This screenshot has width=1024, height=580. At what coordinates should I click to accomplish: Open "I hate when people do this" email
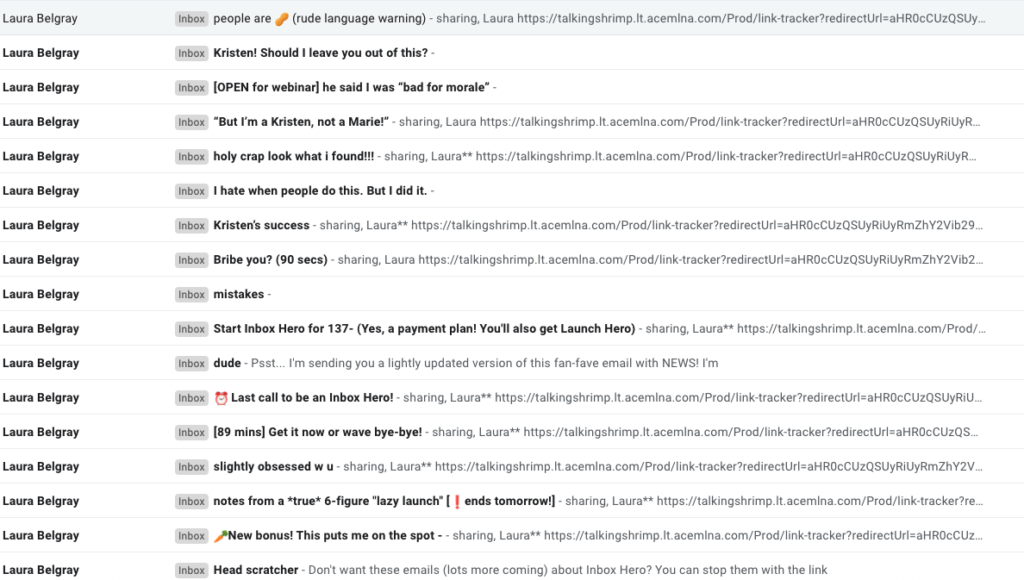[320, 191]
